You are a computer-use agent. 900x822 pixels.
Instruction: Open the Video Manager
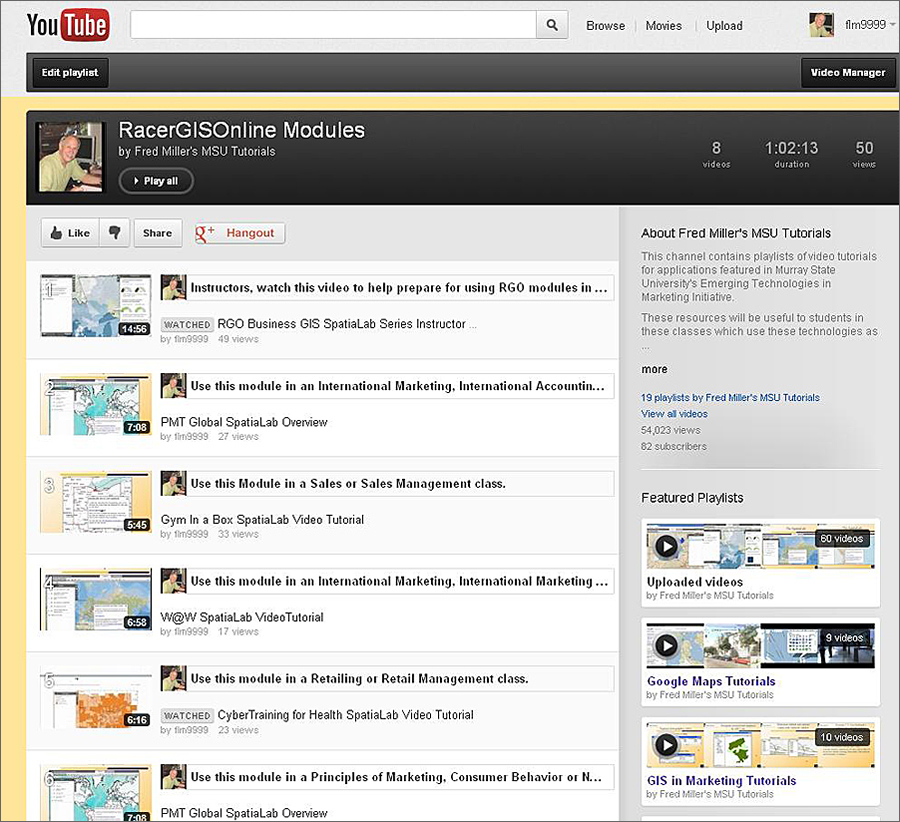tap(848, 73)
